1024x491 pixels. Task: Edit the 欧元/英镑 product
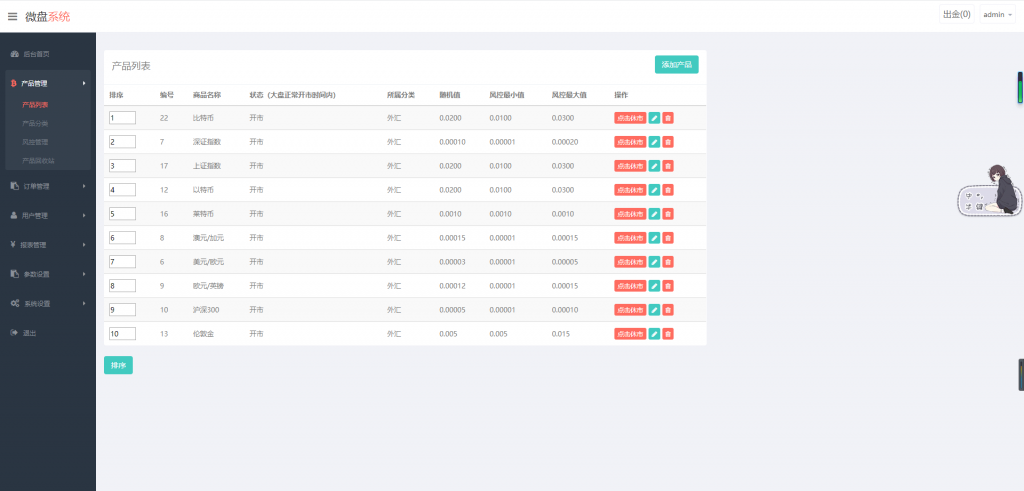pyautogui.click(x=654, y=285)
